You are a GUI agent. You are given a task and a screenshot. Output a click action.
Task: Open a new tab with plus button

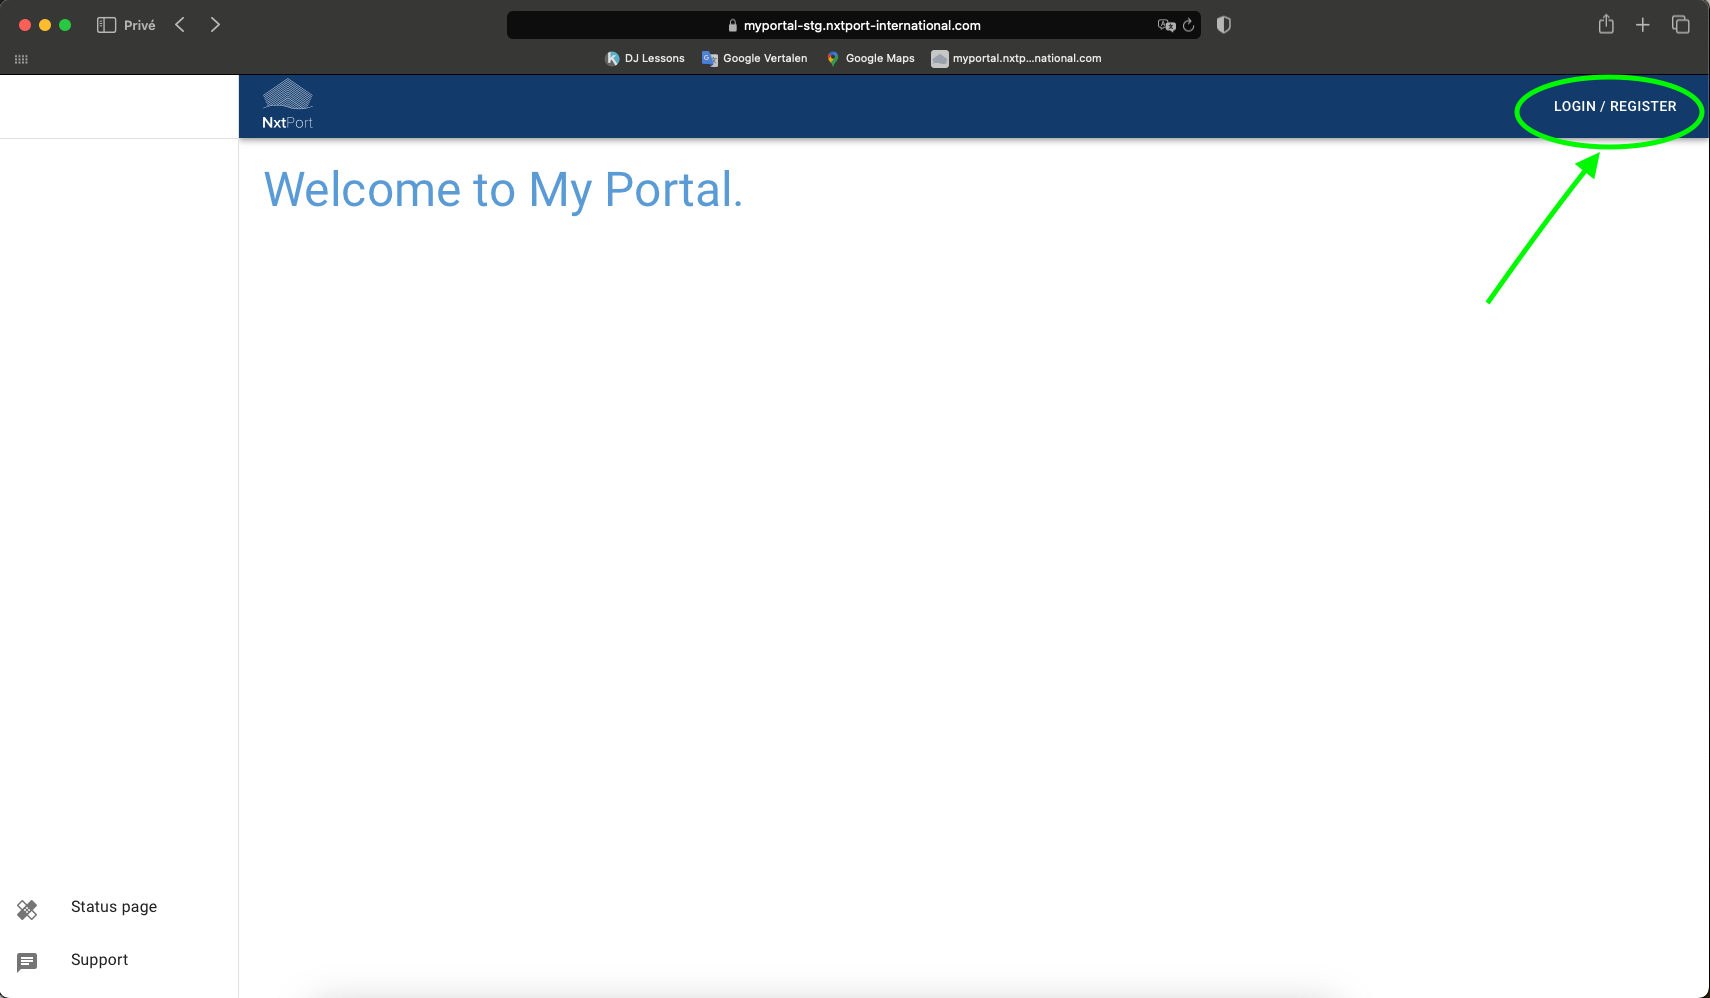tap(1643, 25)
